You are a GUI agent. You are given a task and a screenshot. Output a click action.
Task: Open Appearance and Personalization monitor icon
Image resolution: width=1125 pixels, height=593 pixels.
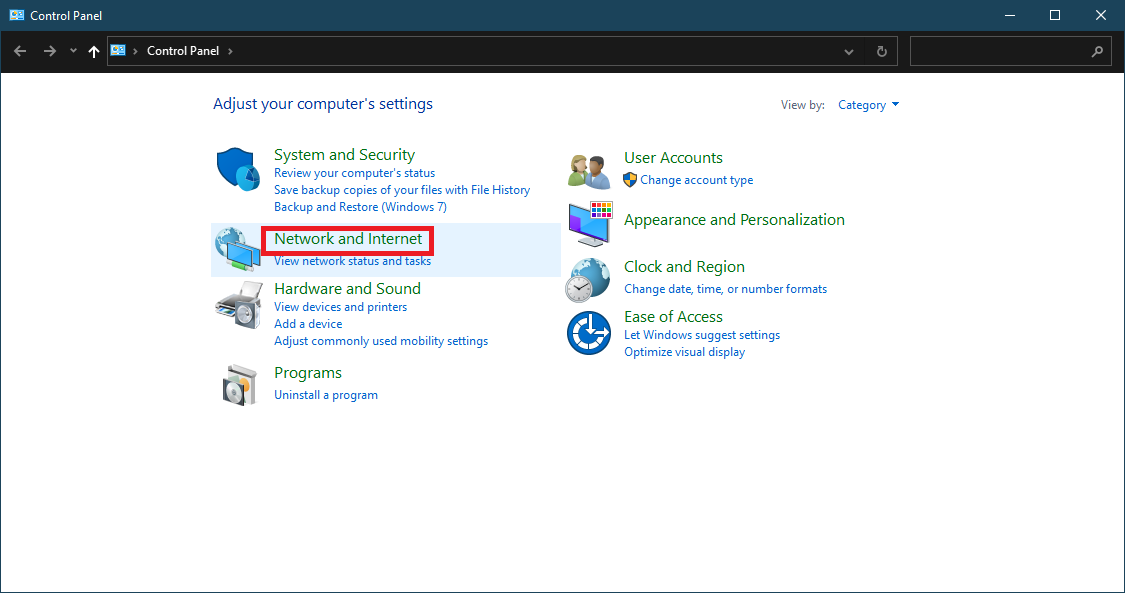[590, 223]
